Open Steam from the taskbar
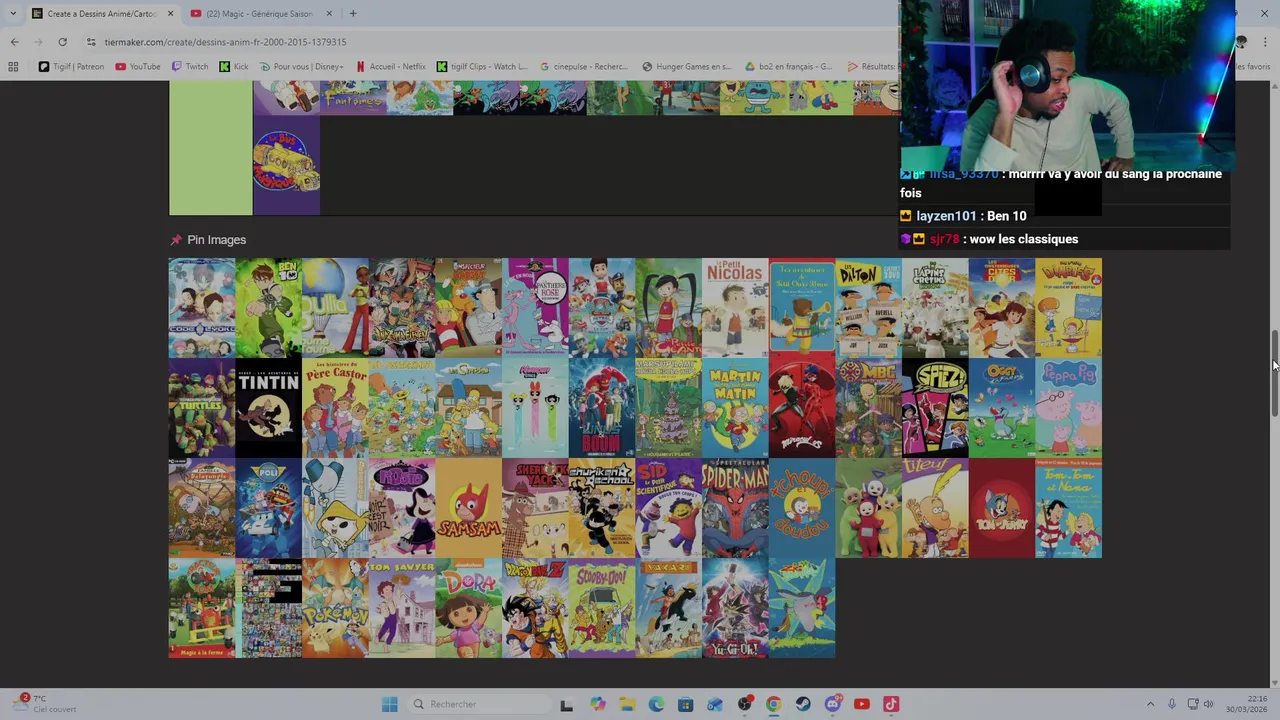Screen dimensions: 1280x720 coord(803,704)
